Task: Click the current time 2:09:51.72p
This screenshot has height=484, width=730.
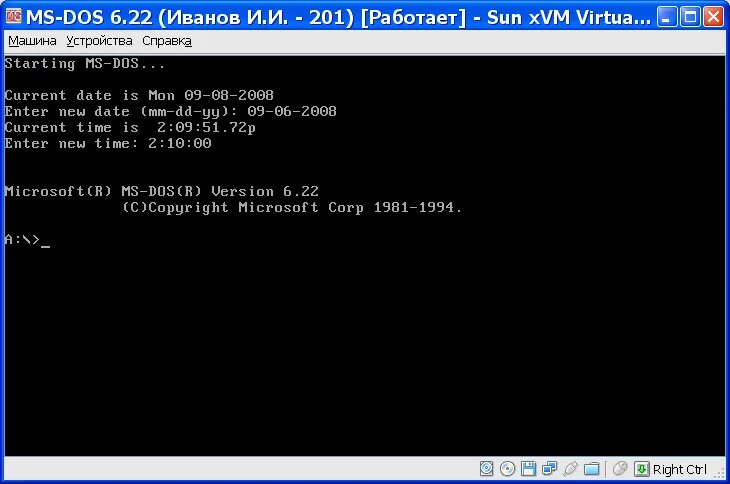Action: (206, 128)
